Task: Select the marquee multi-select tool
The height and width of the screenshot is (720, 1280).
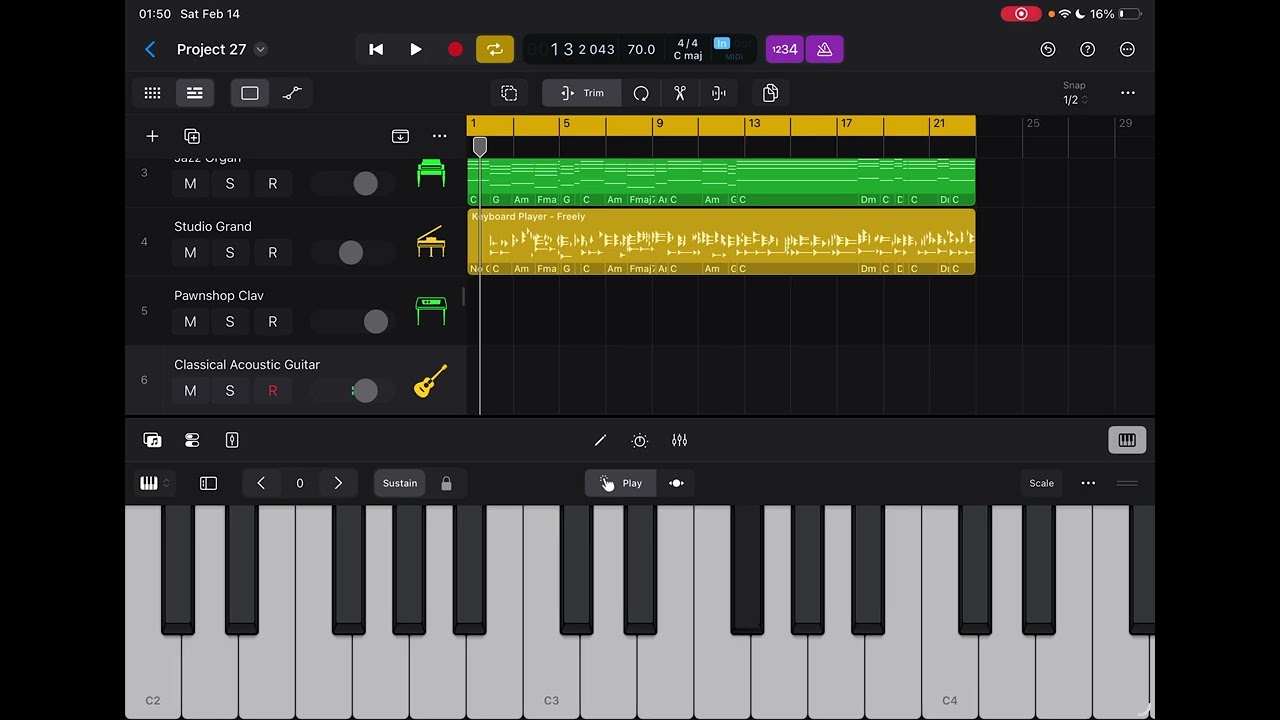Action: tap(509, 93)
